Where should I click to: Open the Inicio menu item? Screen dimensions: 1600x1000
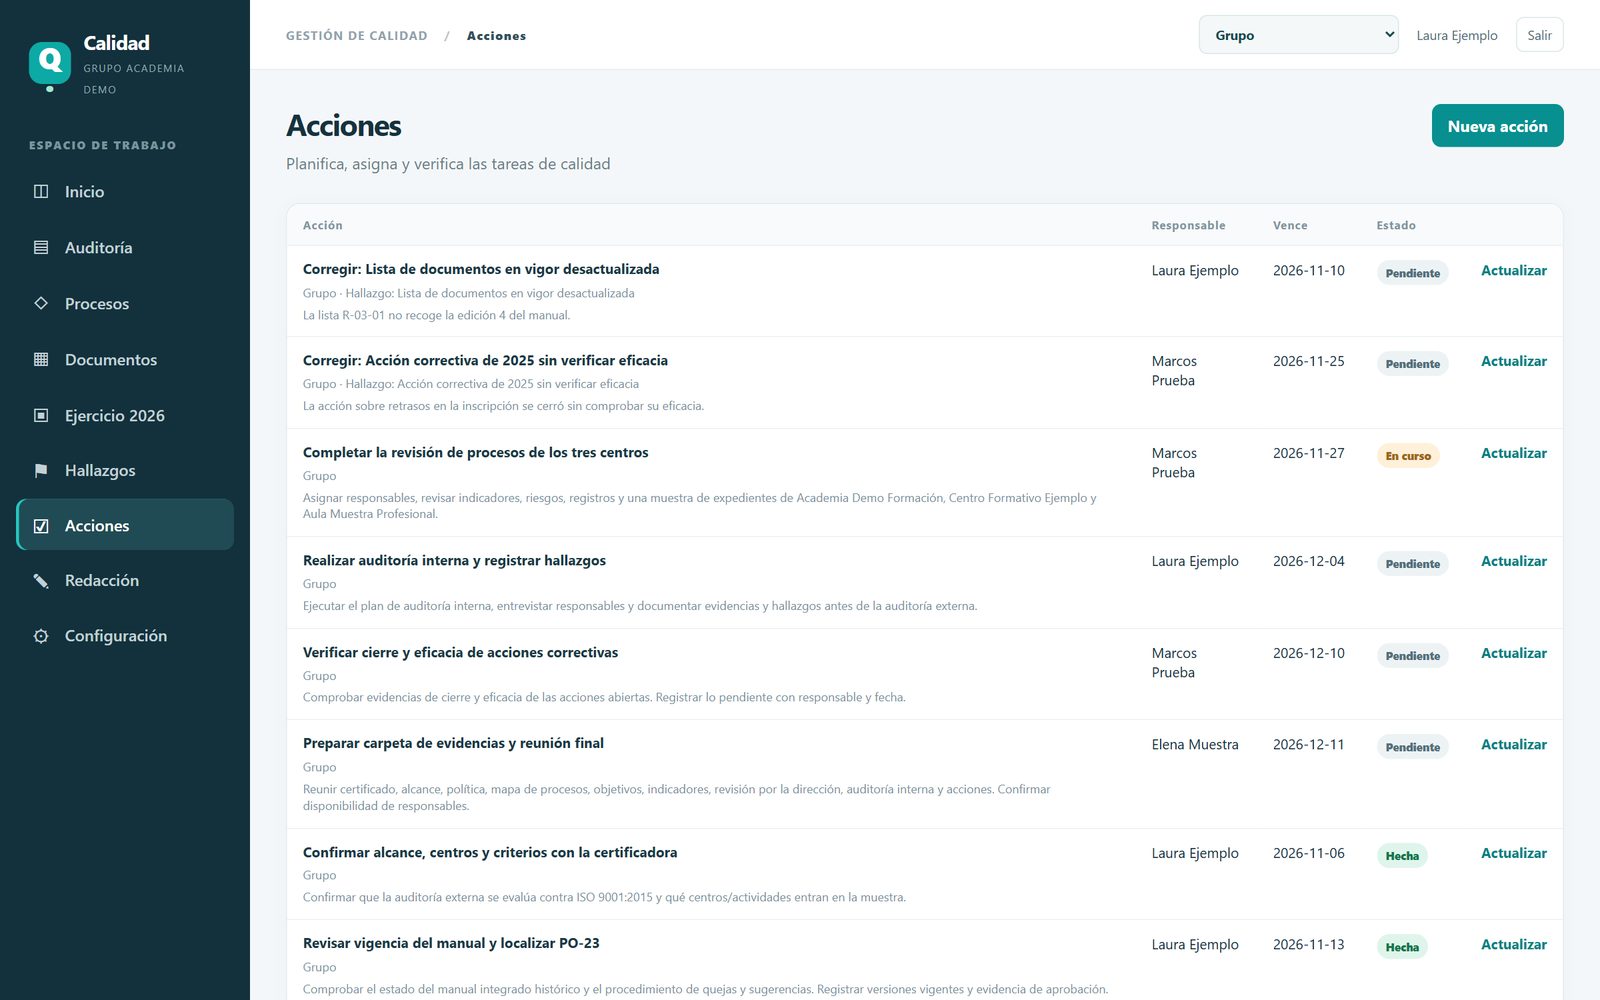(125, 191)
